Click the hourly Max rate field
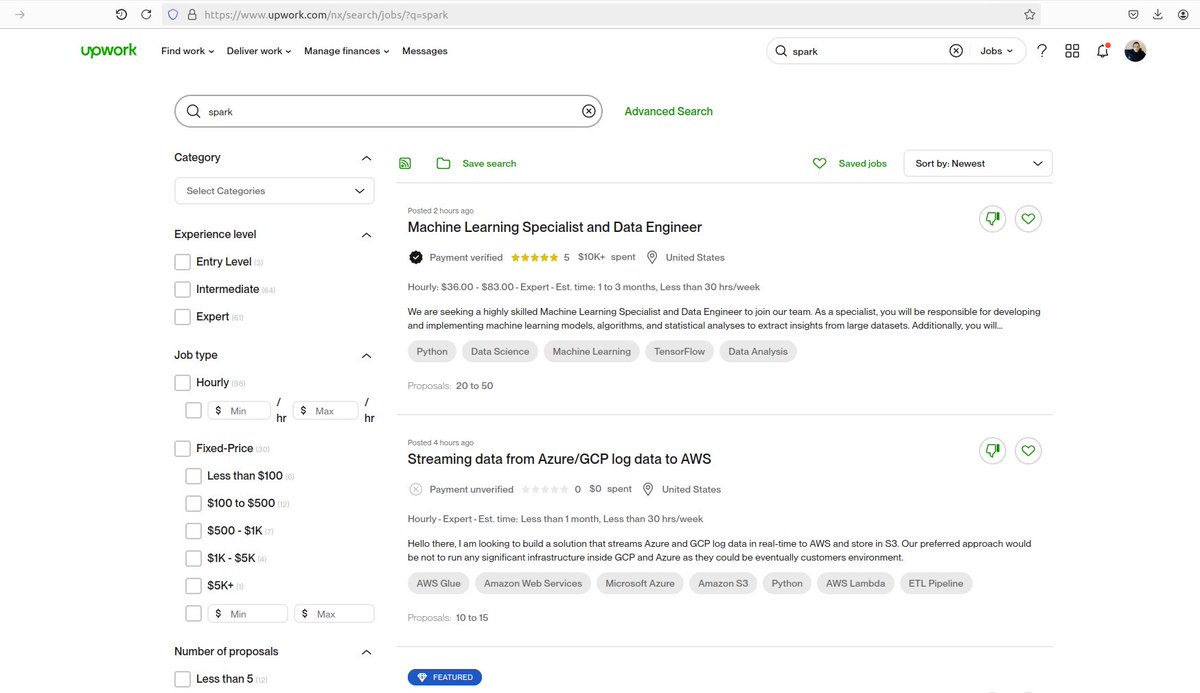 point(326,410)
